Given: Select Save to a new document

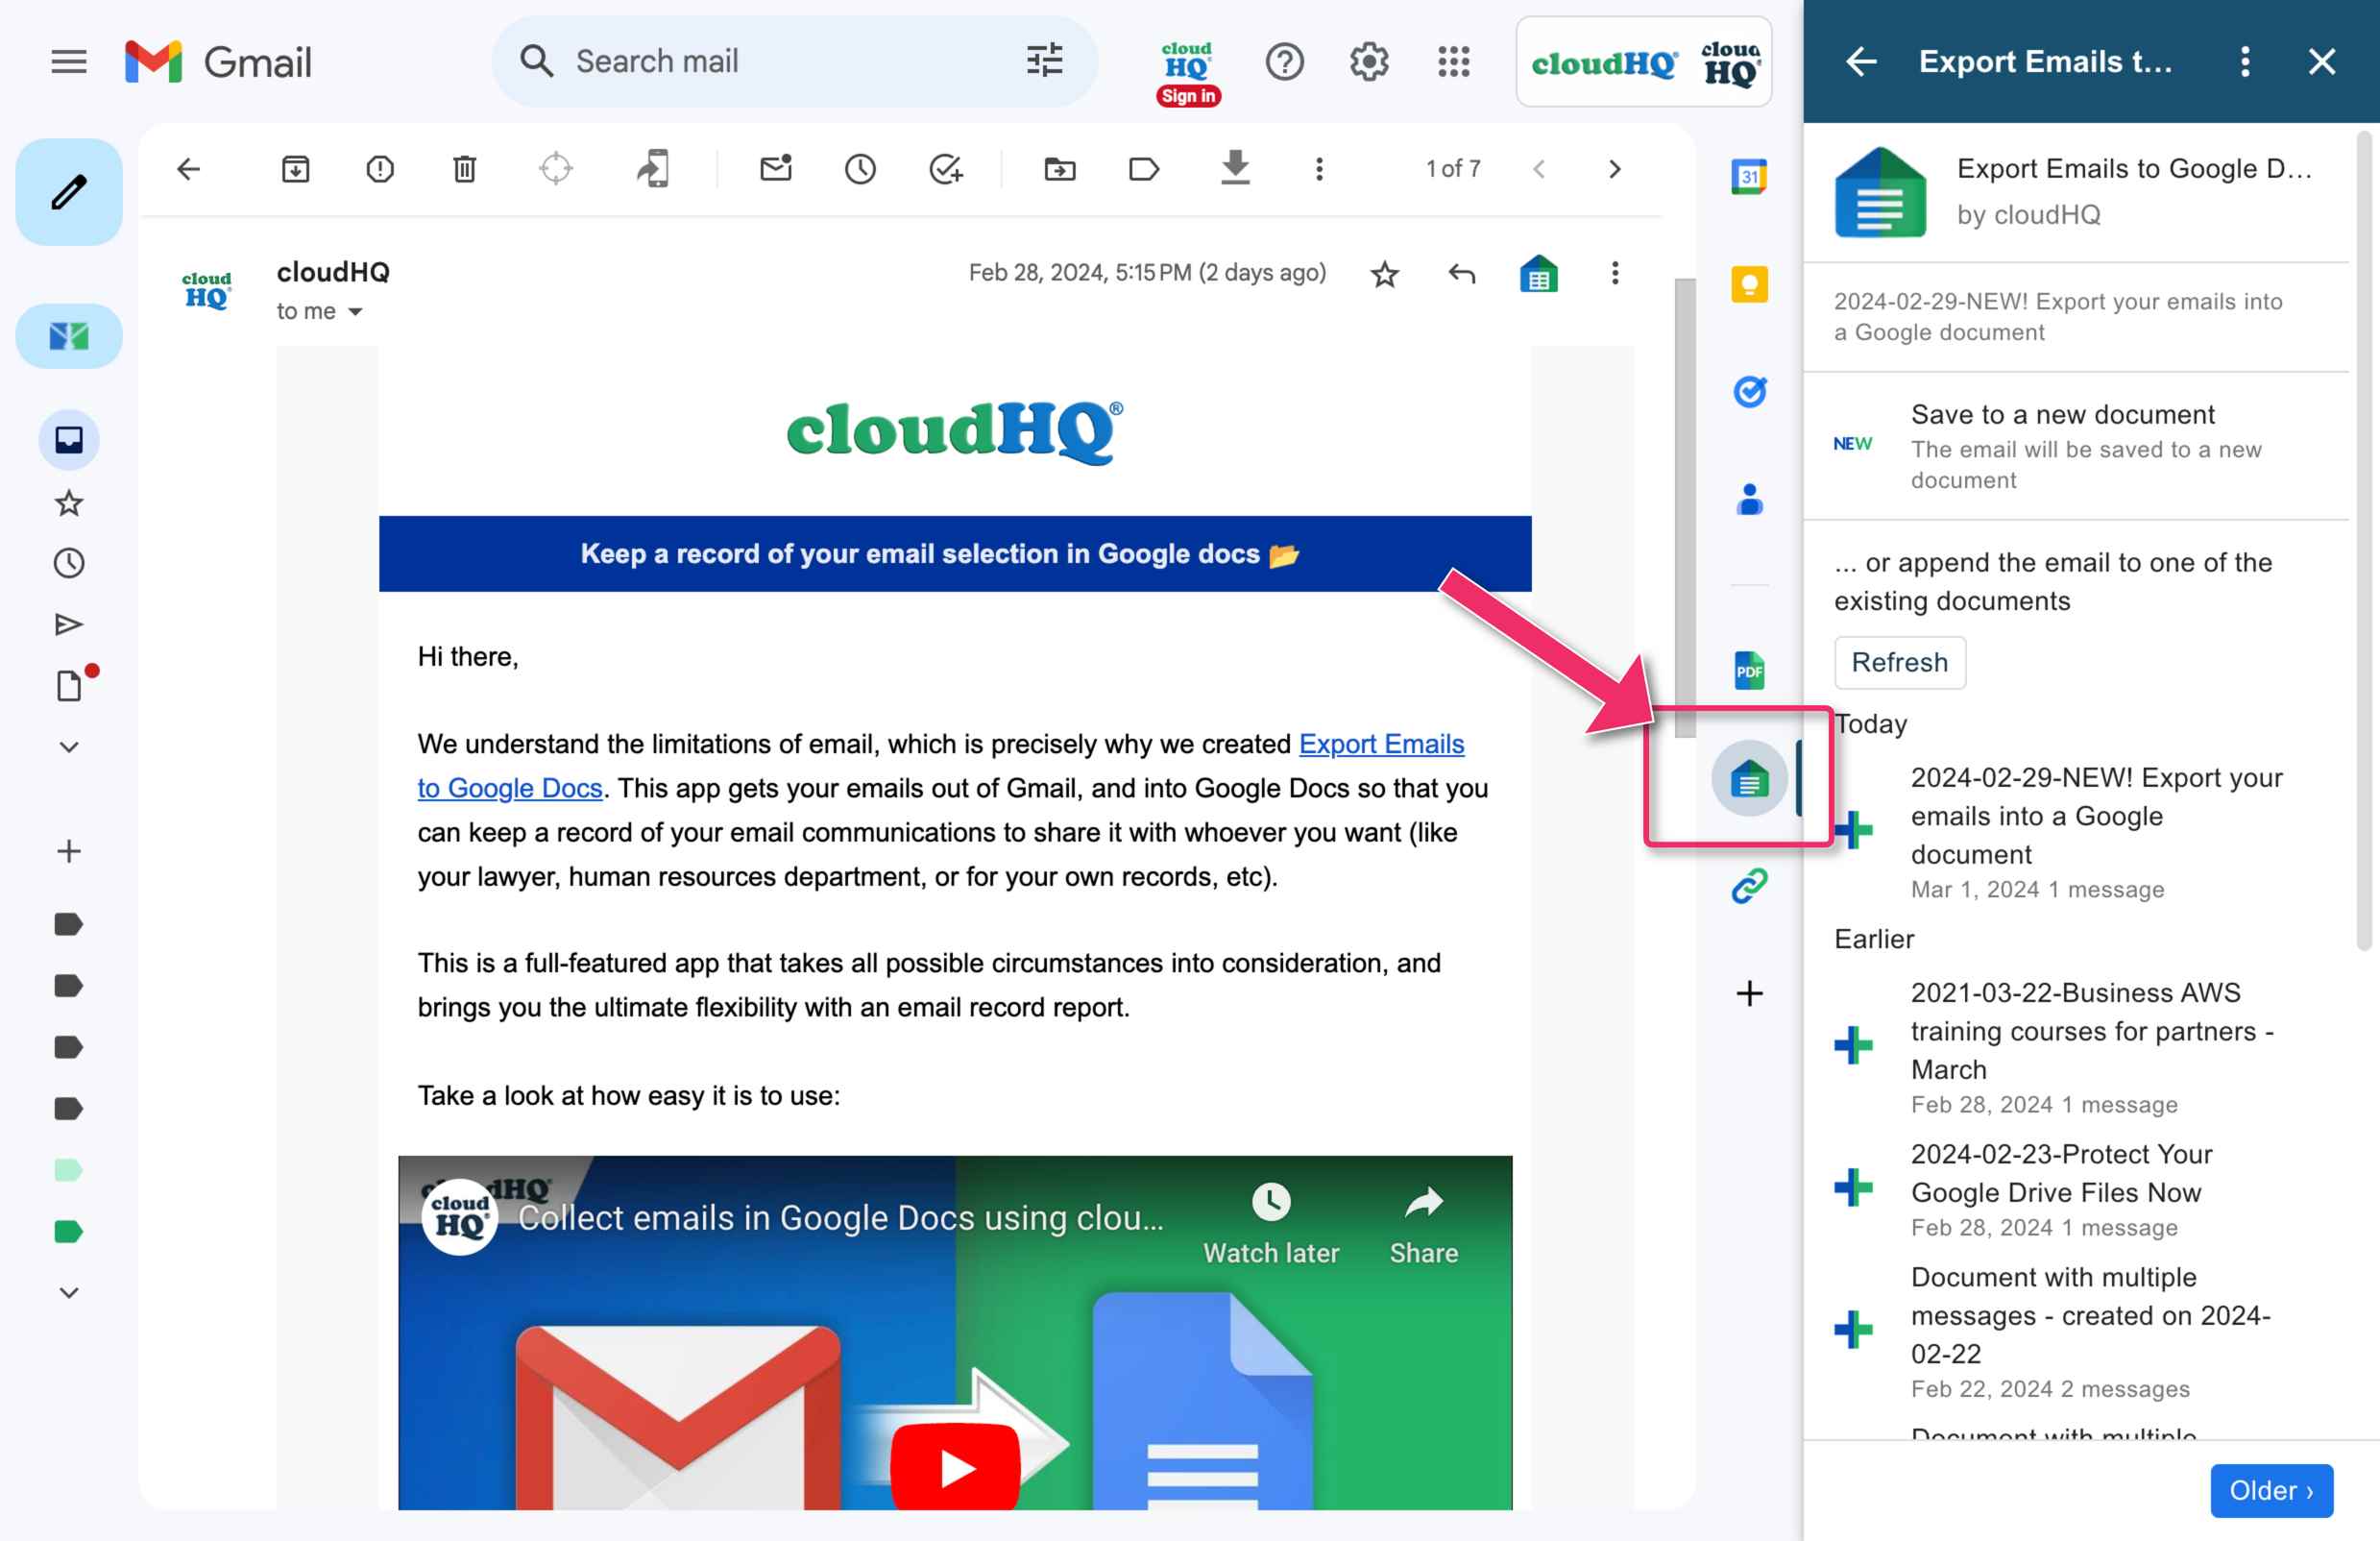Looking at the screenshot, I should pyautogui.click(x=2076, y=446).
